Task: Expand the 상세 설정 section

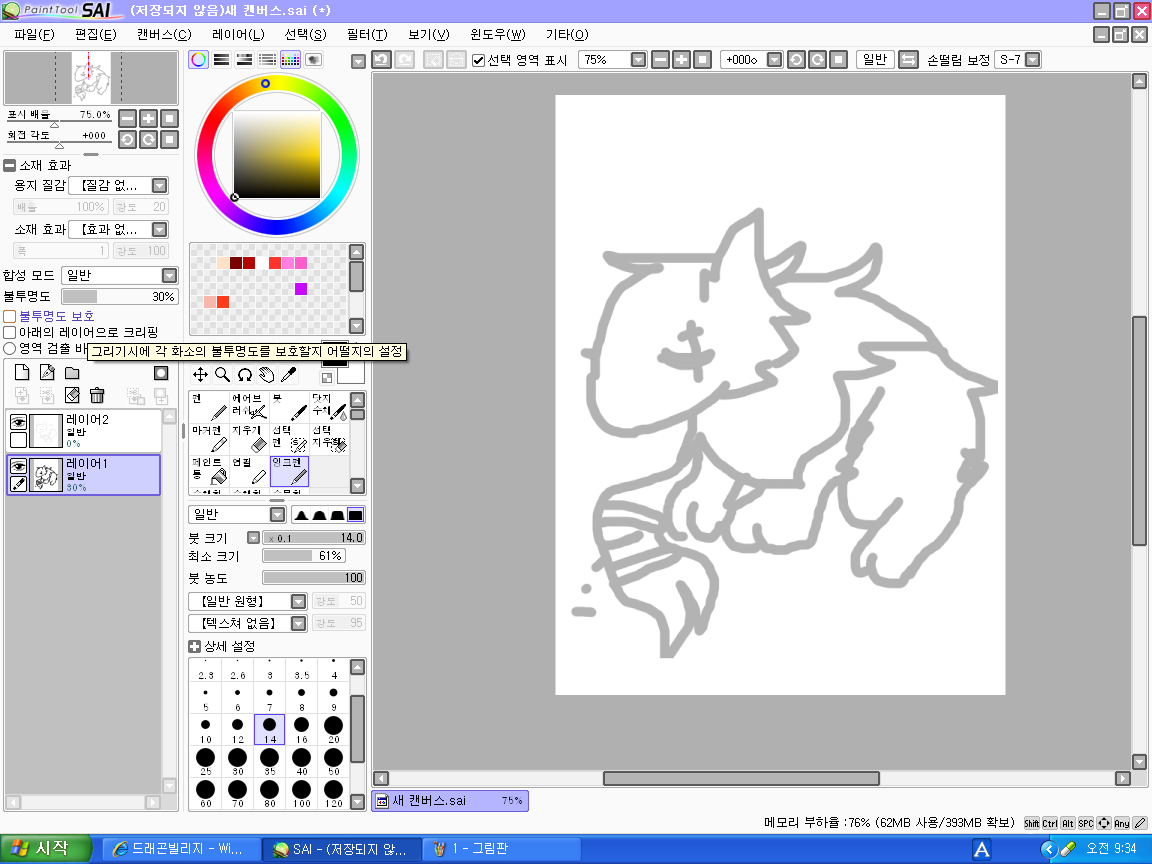Action: [x=195, y=646]
